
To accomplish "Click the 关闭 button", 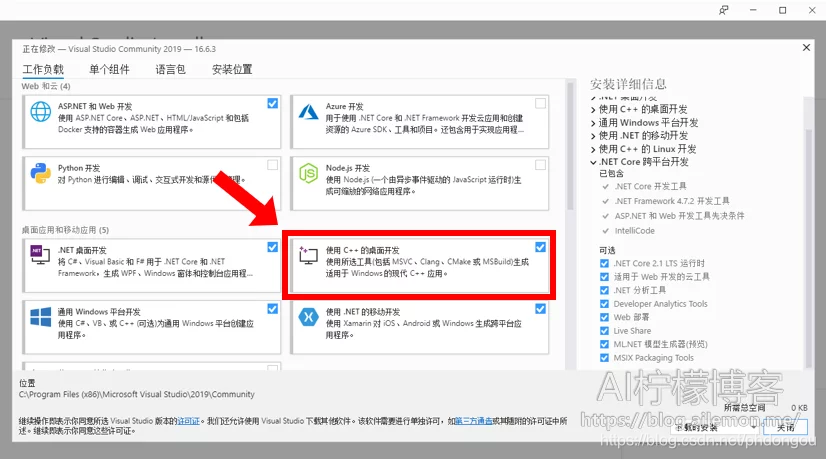I will (x=785, y=427).
